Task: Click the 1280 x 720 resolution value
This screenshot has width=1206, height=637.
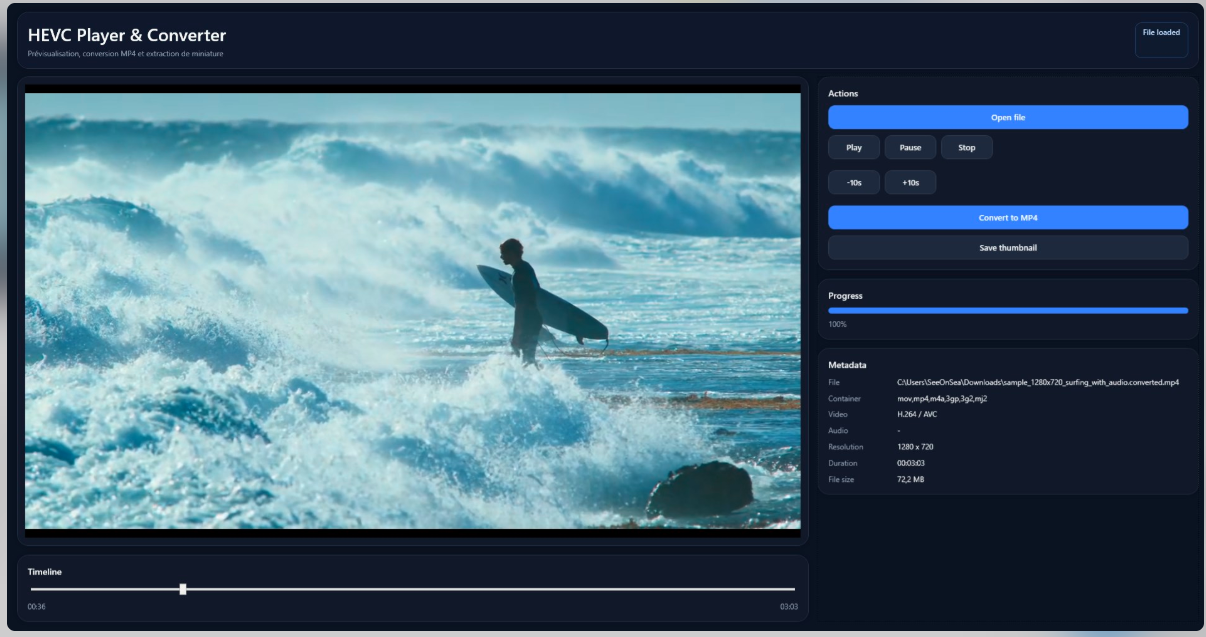Action: tap(915, 447)
